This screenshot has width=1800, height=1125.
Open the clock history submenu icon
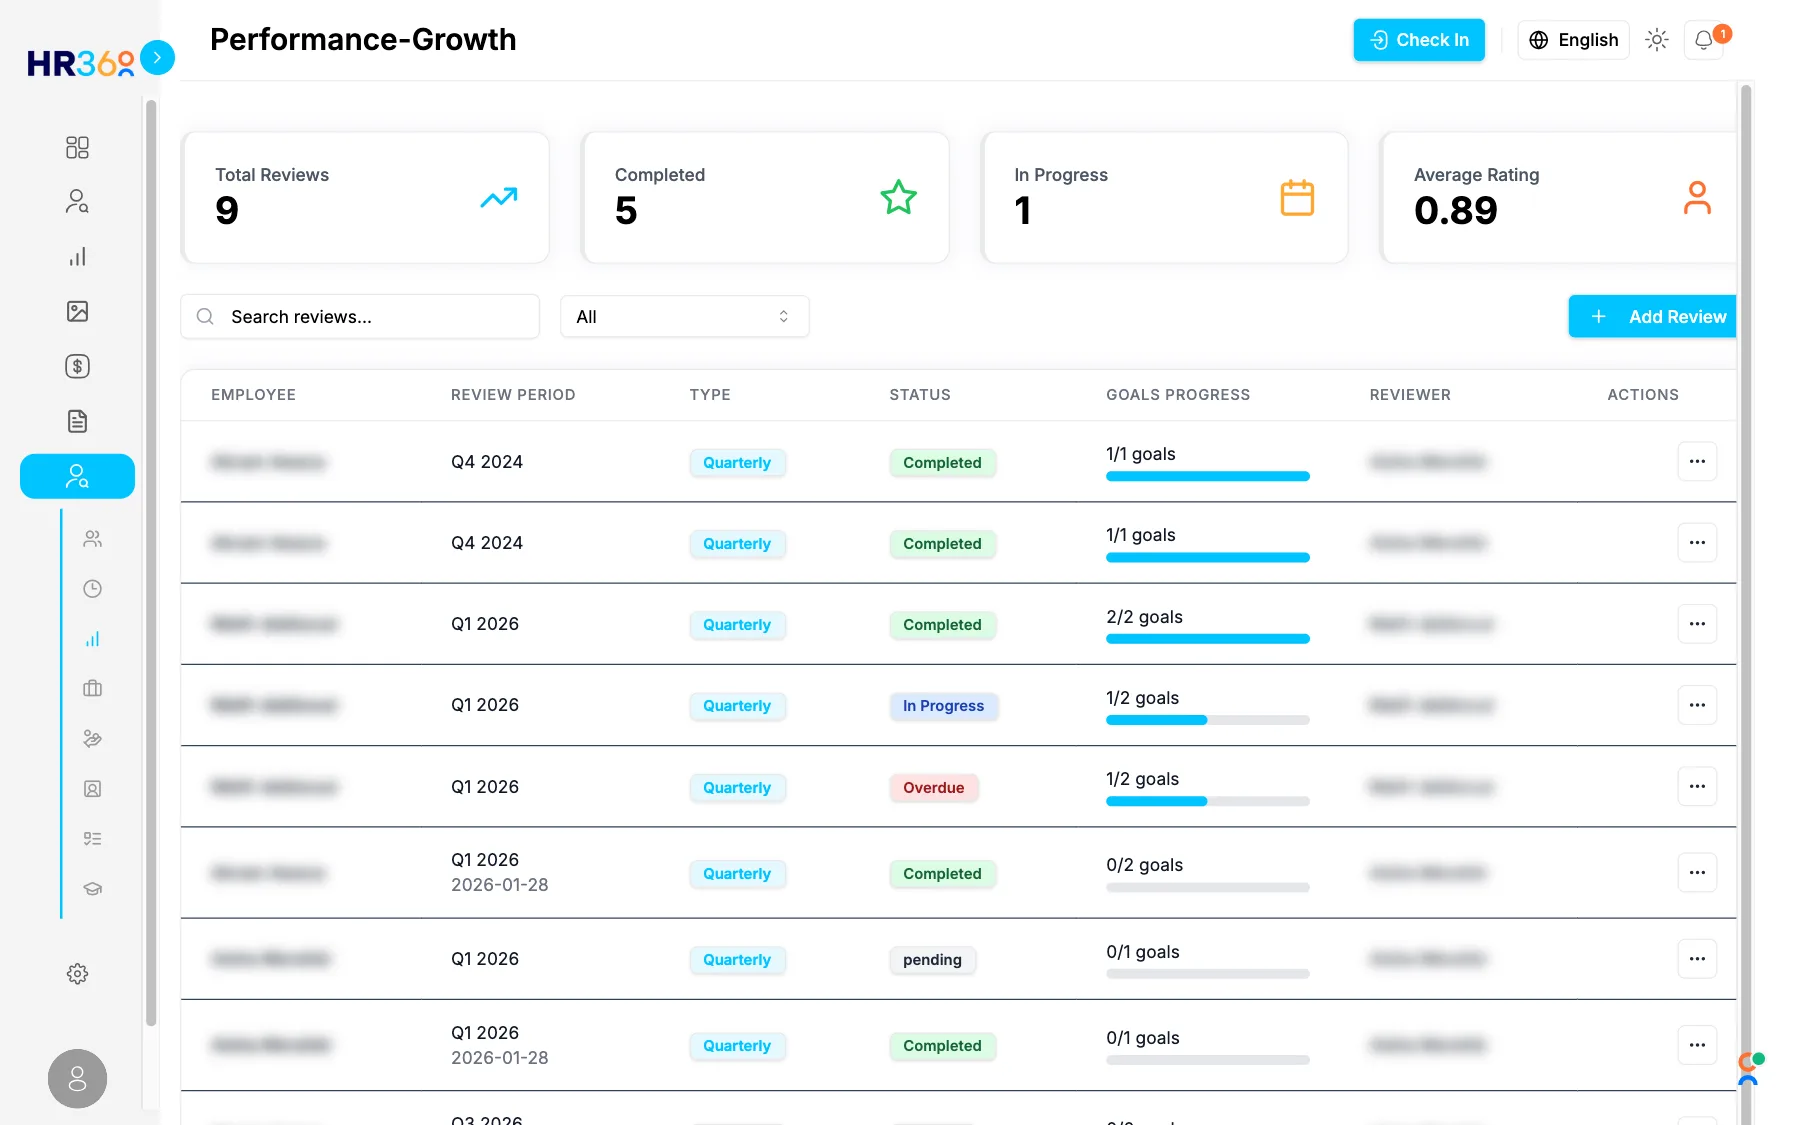point(92,589)
